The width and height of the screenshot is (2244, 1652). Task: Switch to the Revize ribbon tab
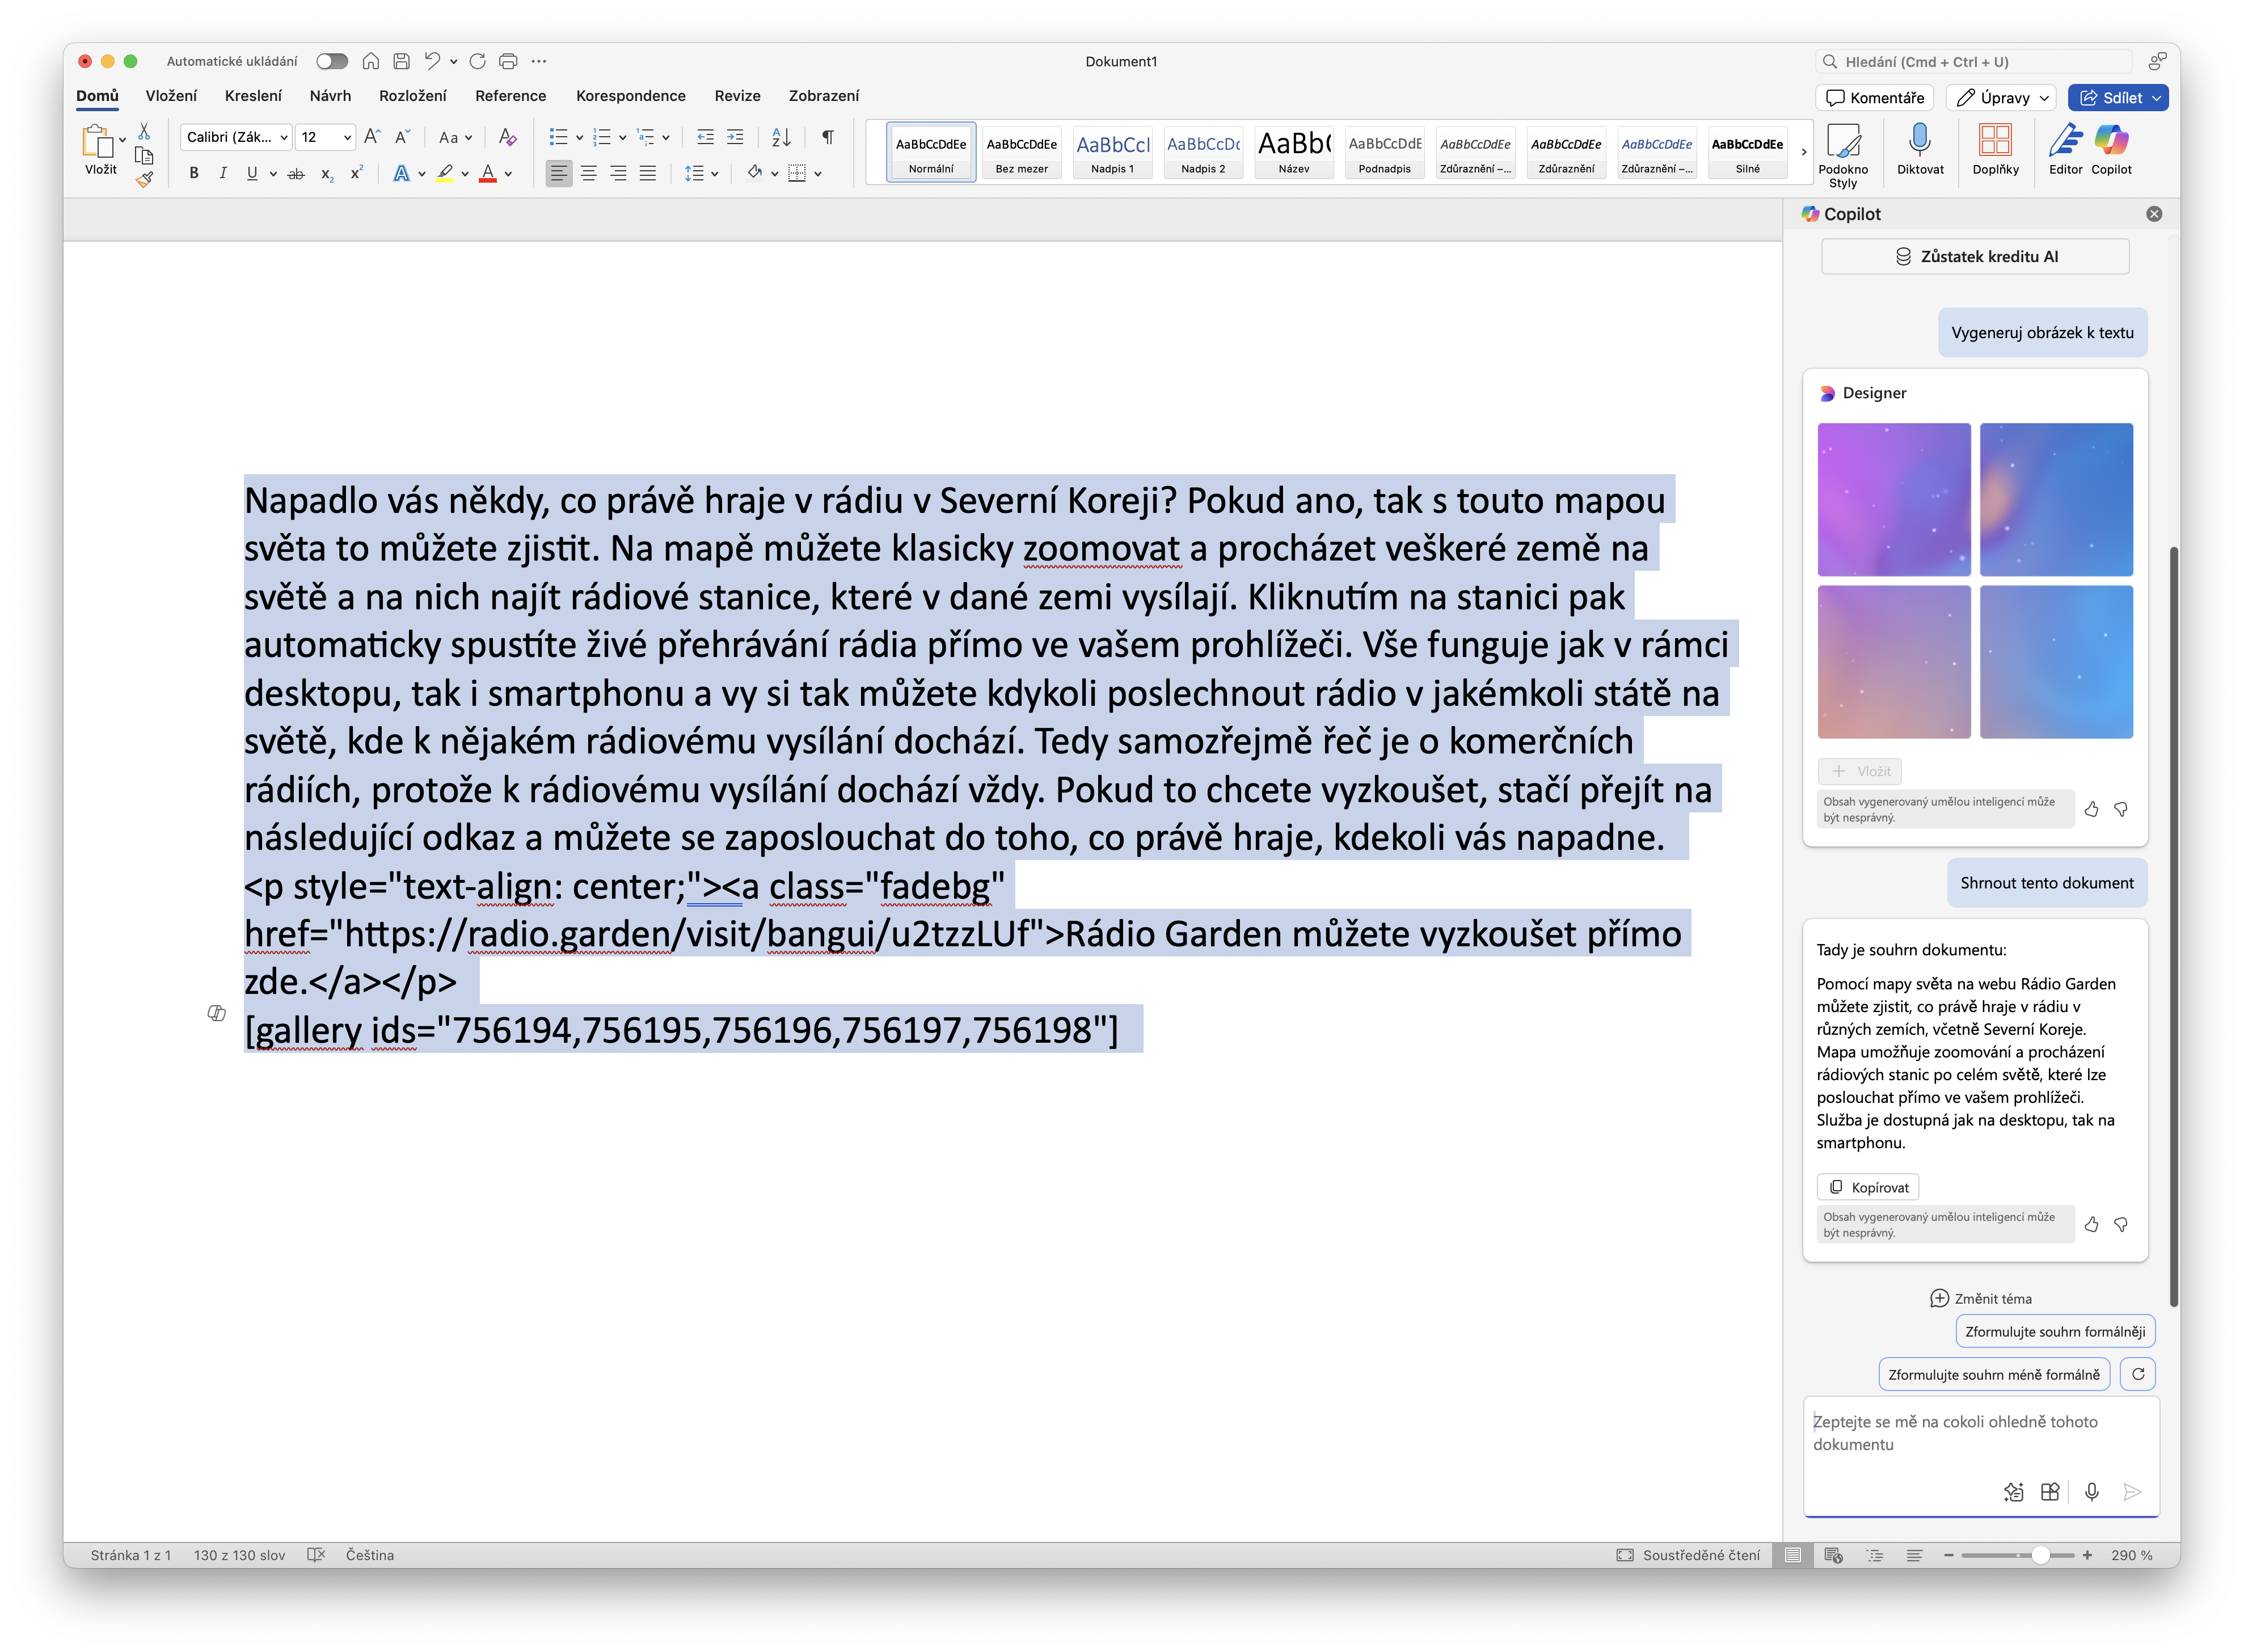point(737,96)
